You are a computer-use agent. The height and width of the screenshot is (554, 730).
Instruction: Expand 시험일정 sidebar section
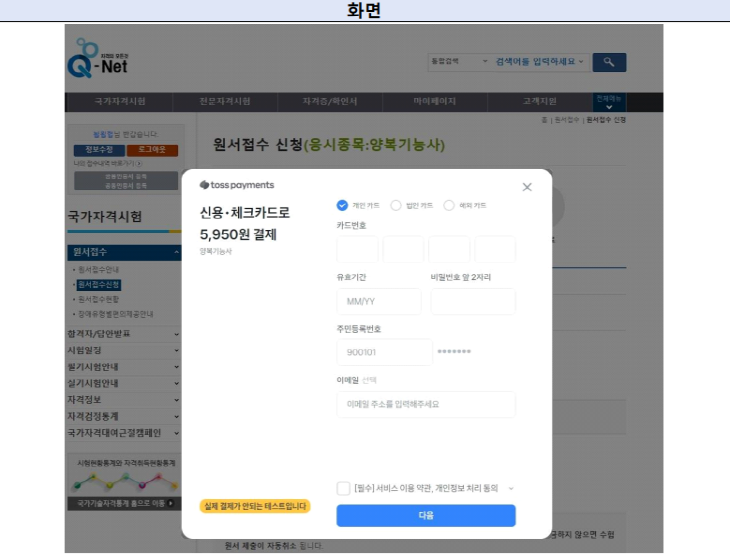(124, 350)
